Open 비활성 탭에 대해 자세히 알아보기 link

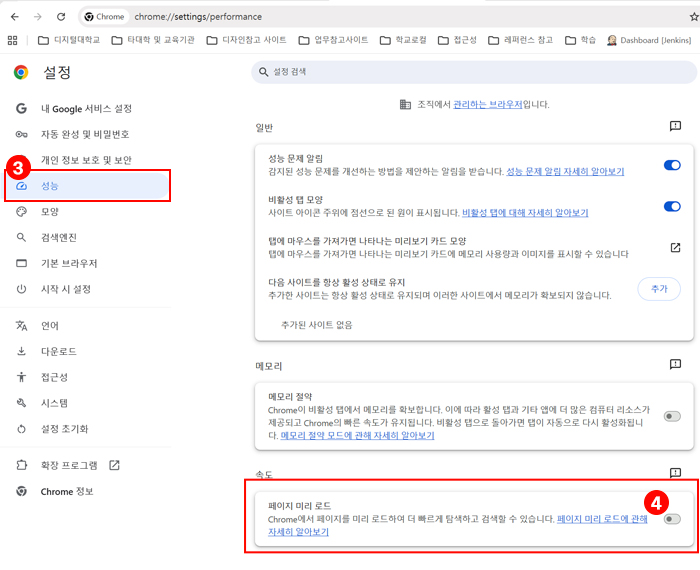tap(525, 213)
